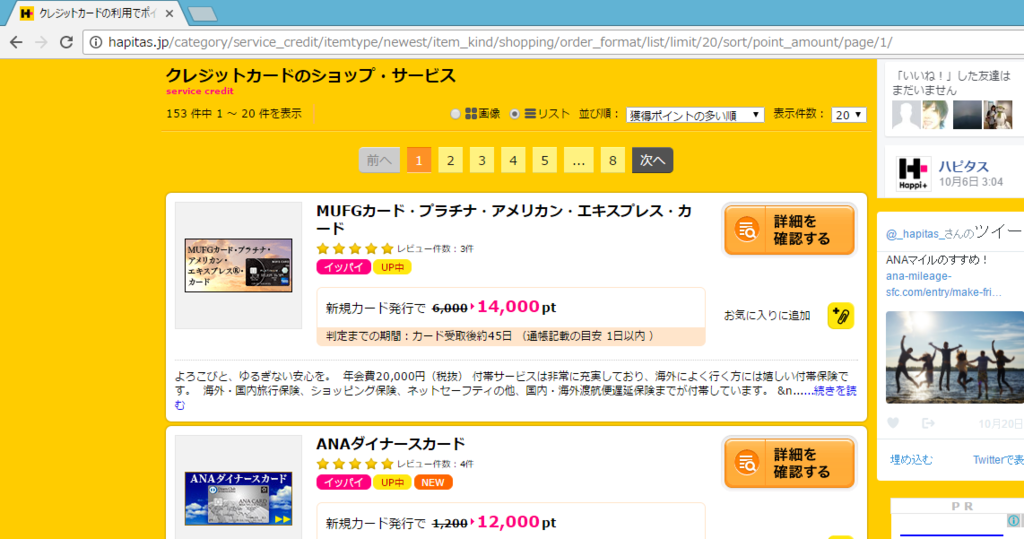Go to pagination page 4

(x=513, y=160)
